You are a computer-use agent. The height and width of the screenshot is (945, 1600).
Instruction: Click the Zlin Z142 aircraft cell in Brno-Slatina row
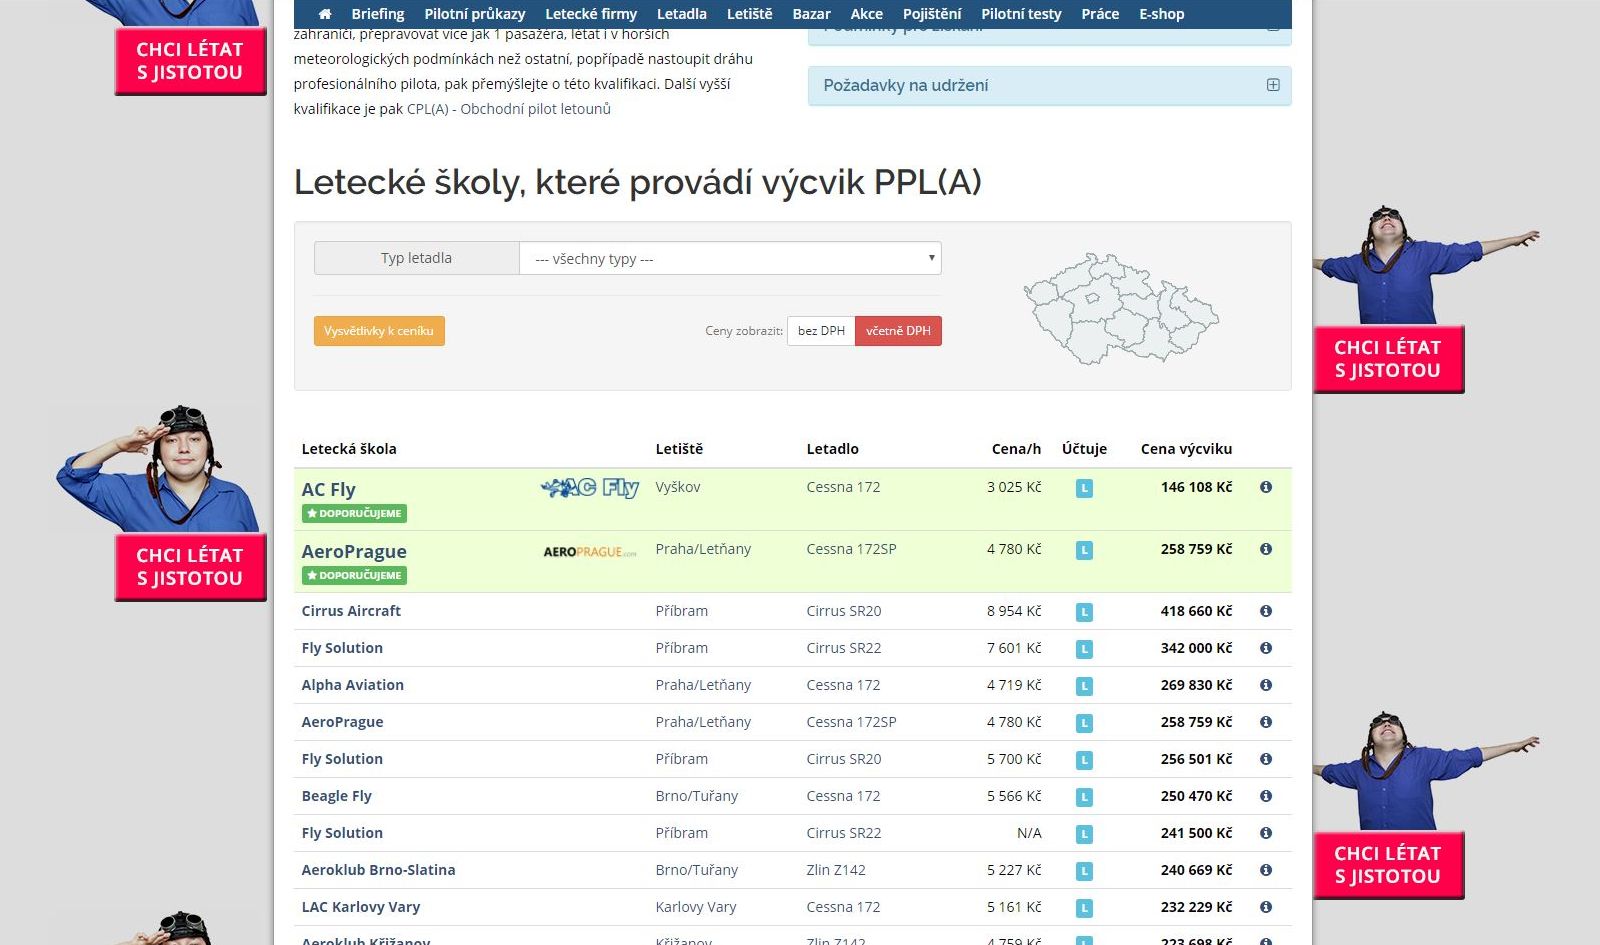836,870
